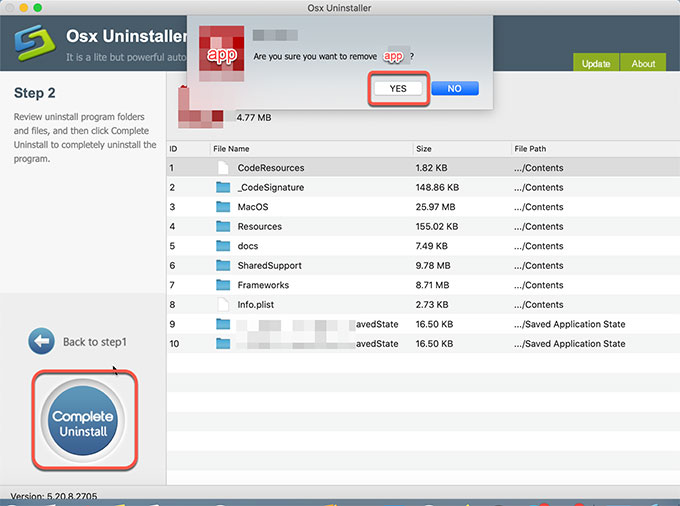
Task: Click the yellow minimize window button
Action: pyautogui.click(x=24, y=7)
